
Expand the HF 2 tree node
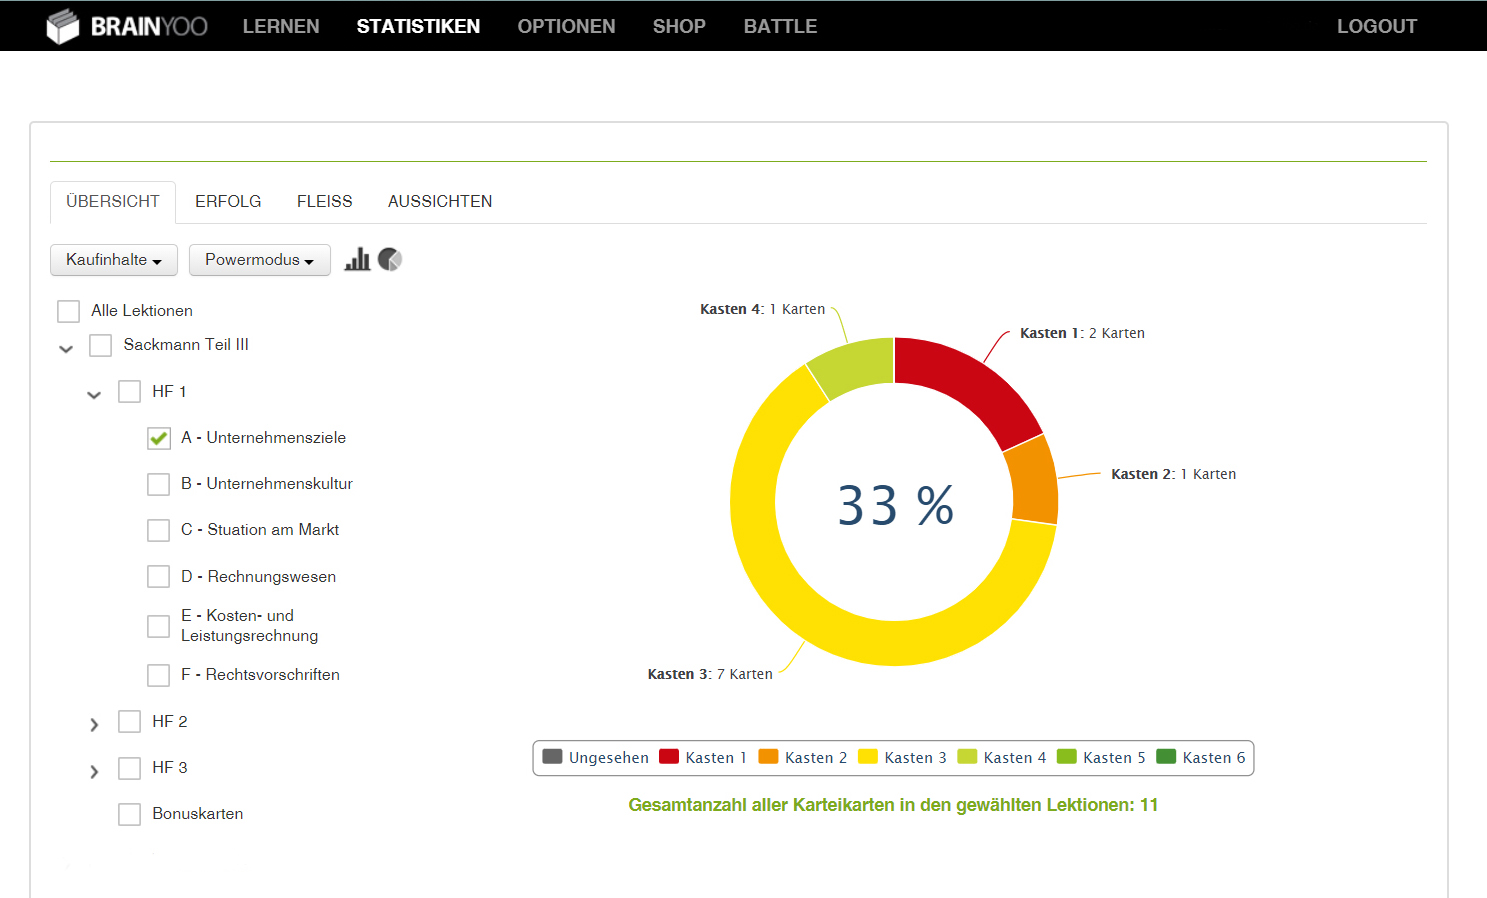click(94, 724)
